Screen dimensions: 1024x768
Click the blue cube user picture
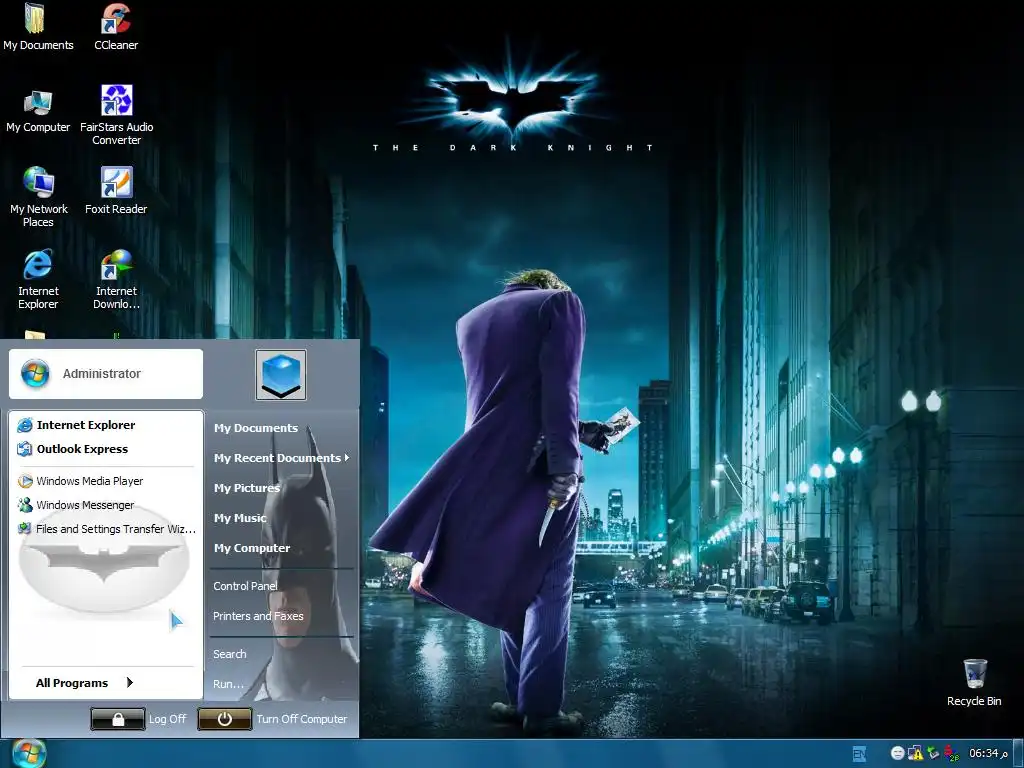pyautogui.click(x=281, y=375)
